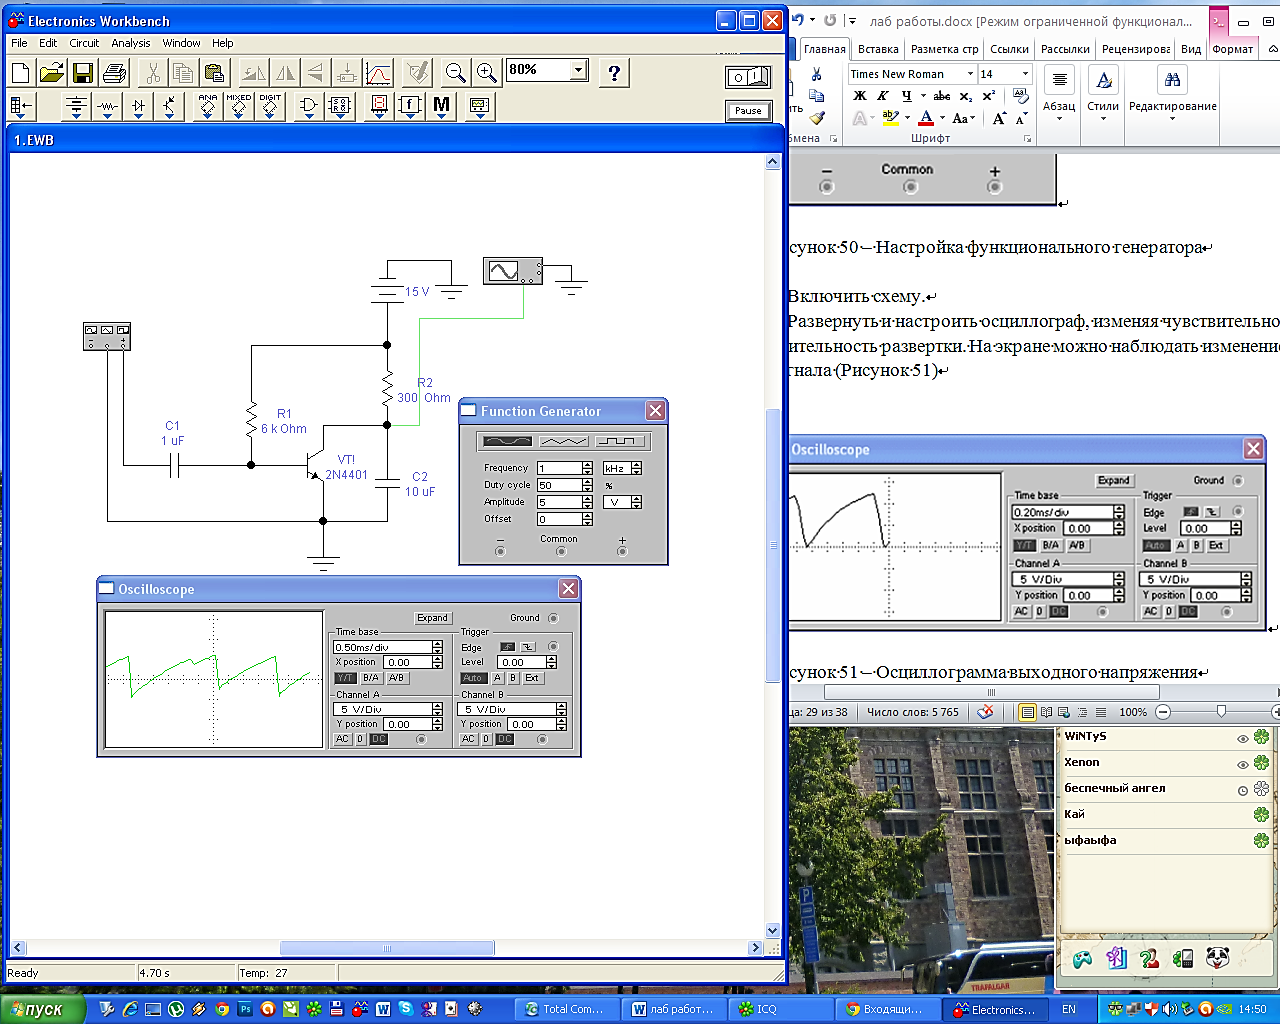The width and height of the screenshot is (1280, 1024).
Task: Open Word font name dropdown Times New Roman
Action: 970,74
